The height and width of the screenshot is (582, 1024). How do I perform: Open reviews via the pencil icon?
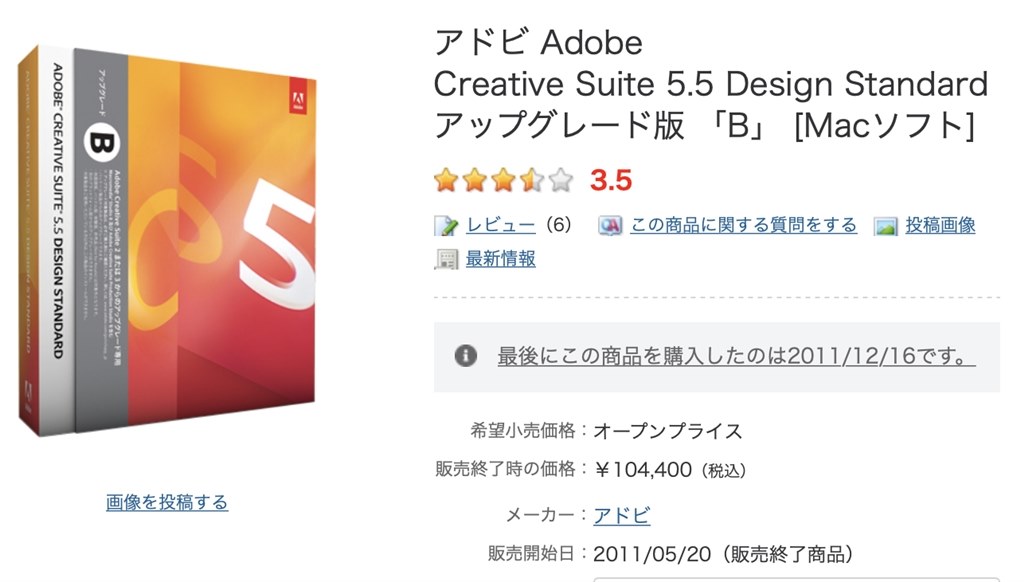click(x=443, y=224)
